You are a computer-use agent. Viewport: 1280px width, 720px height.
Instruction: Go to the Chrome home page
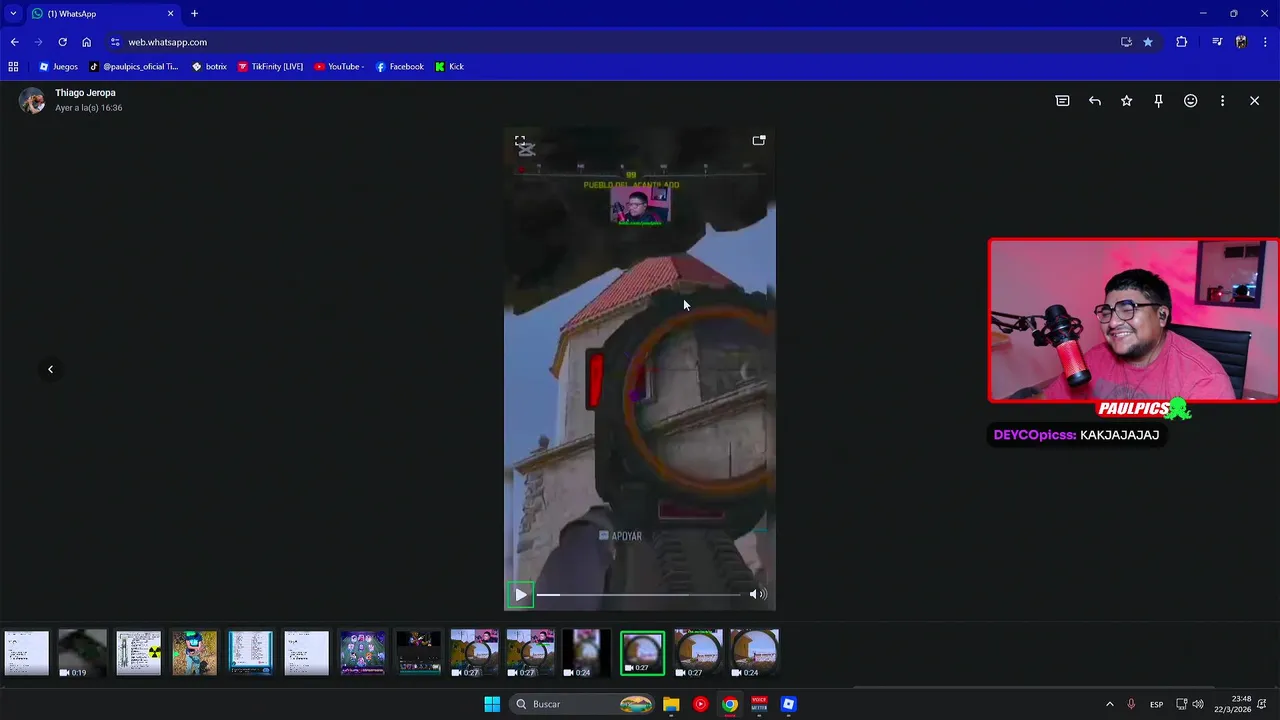[86, 42]
